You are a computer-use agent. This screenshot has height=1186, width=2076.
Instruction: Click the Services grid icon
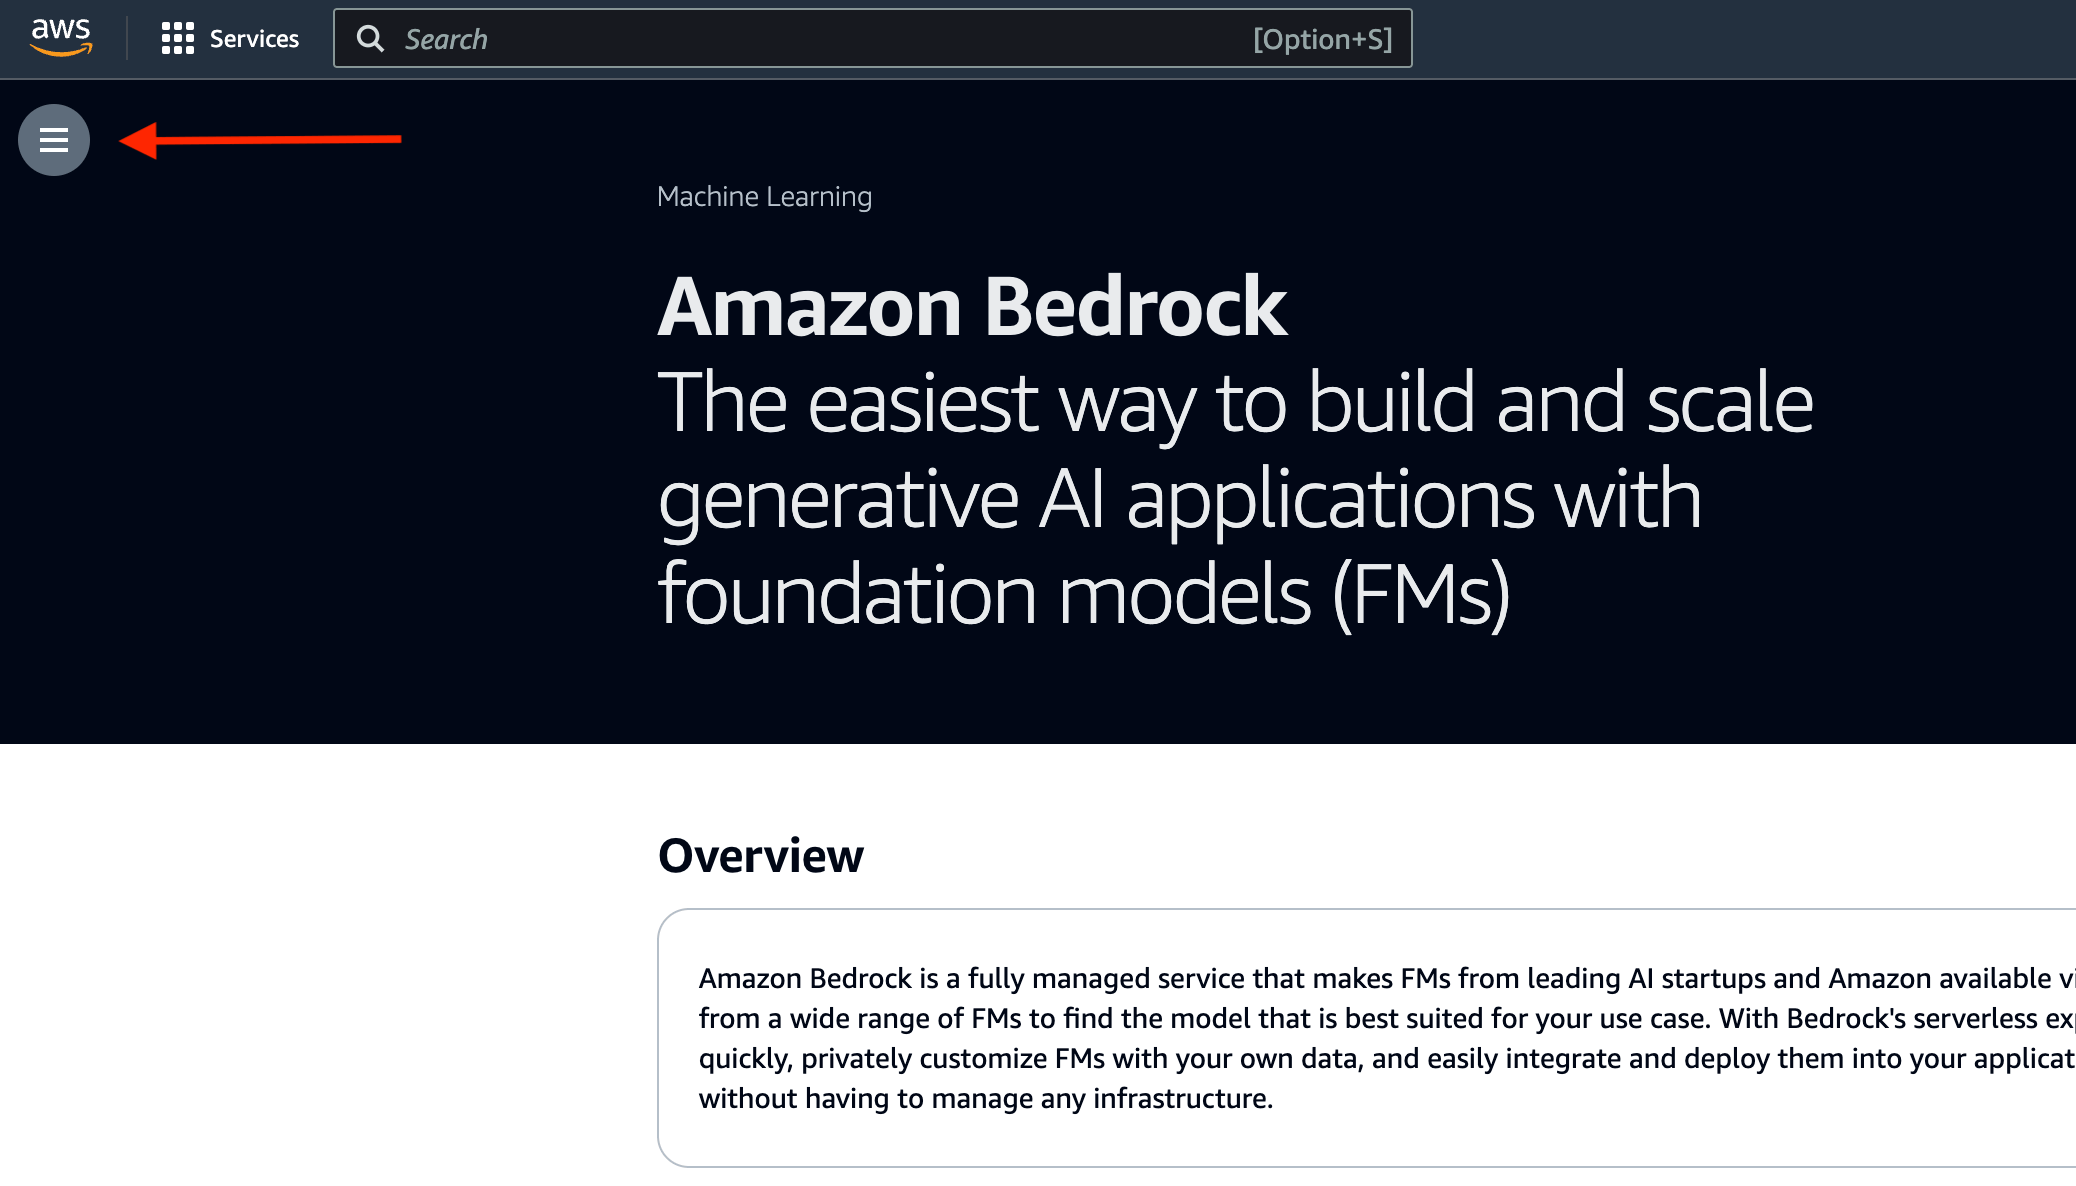click(177, 39)
